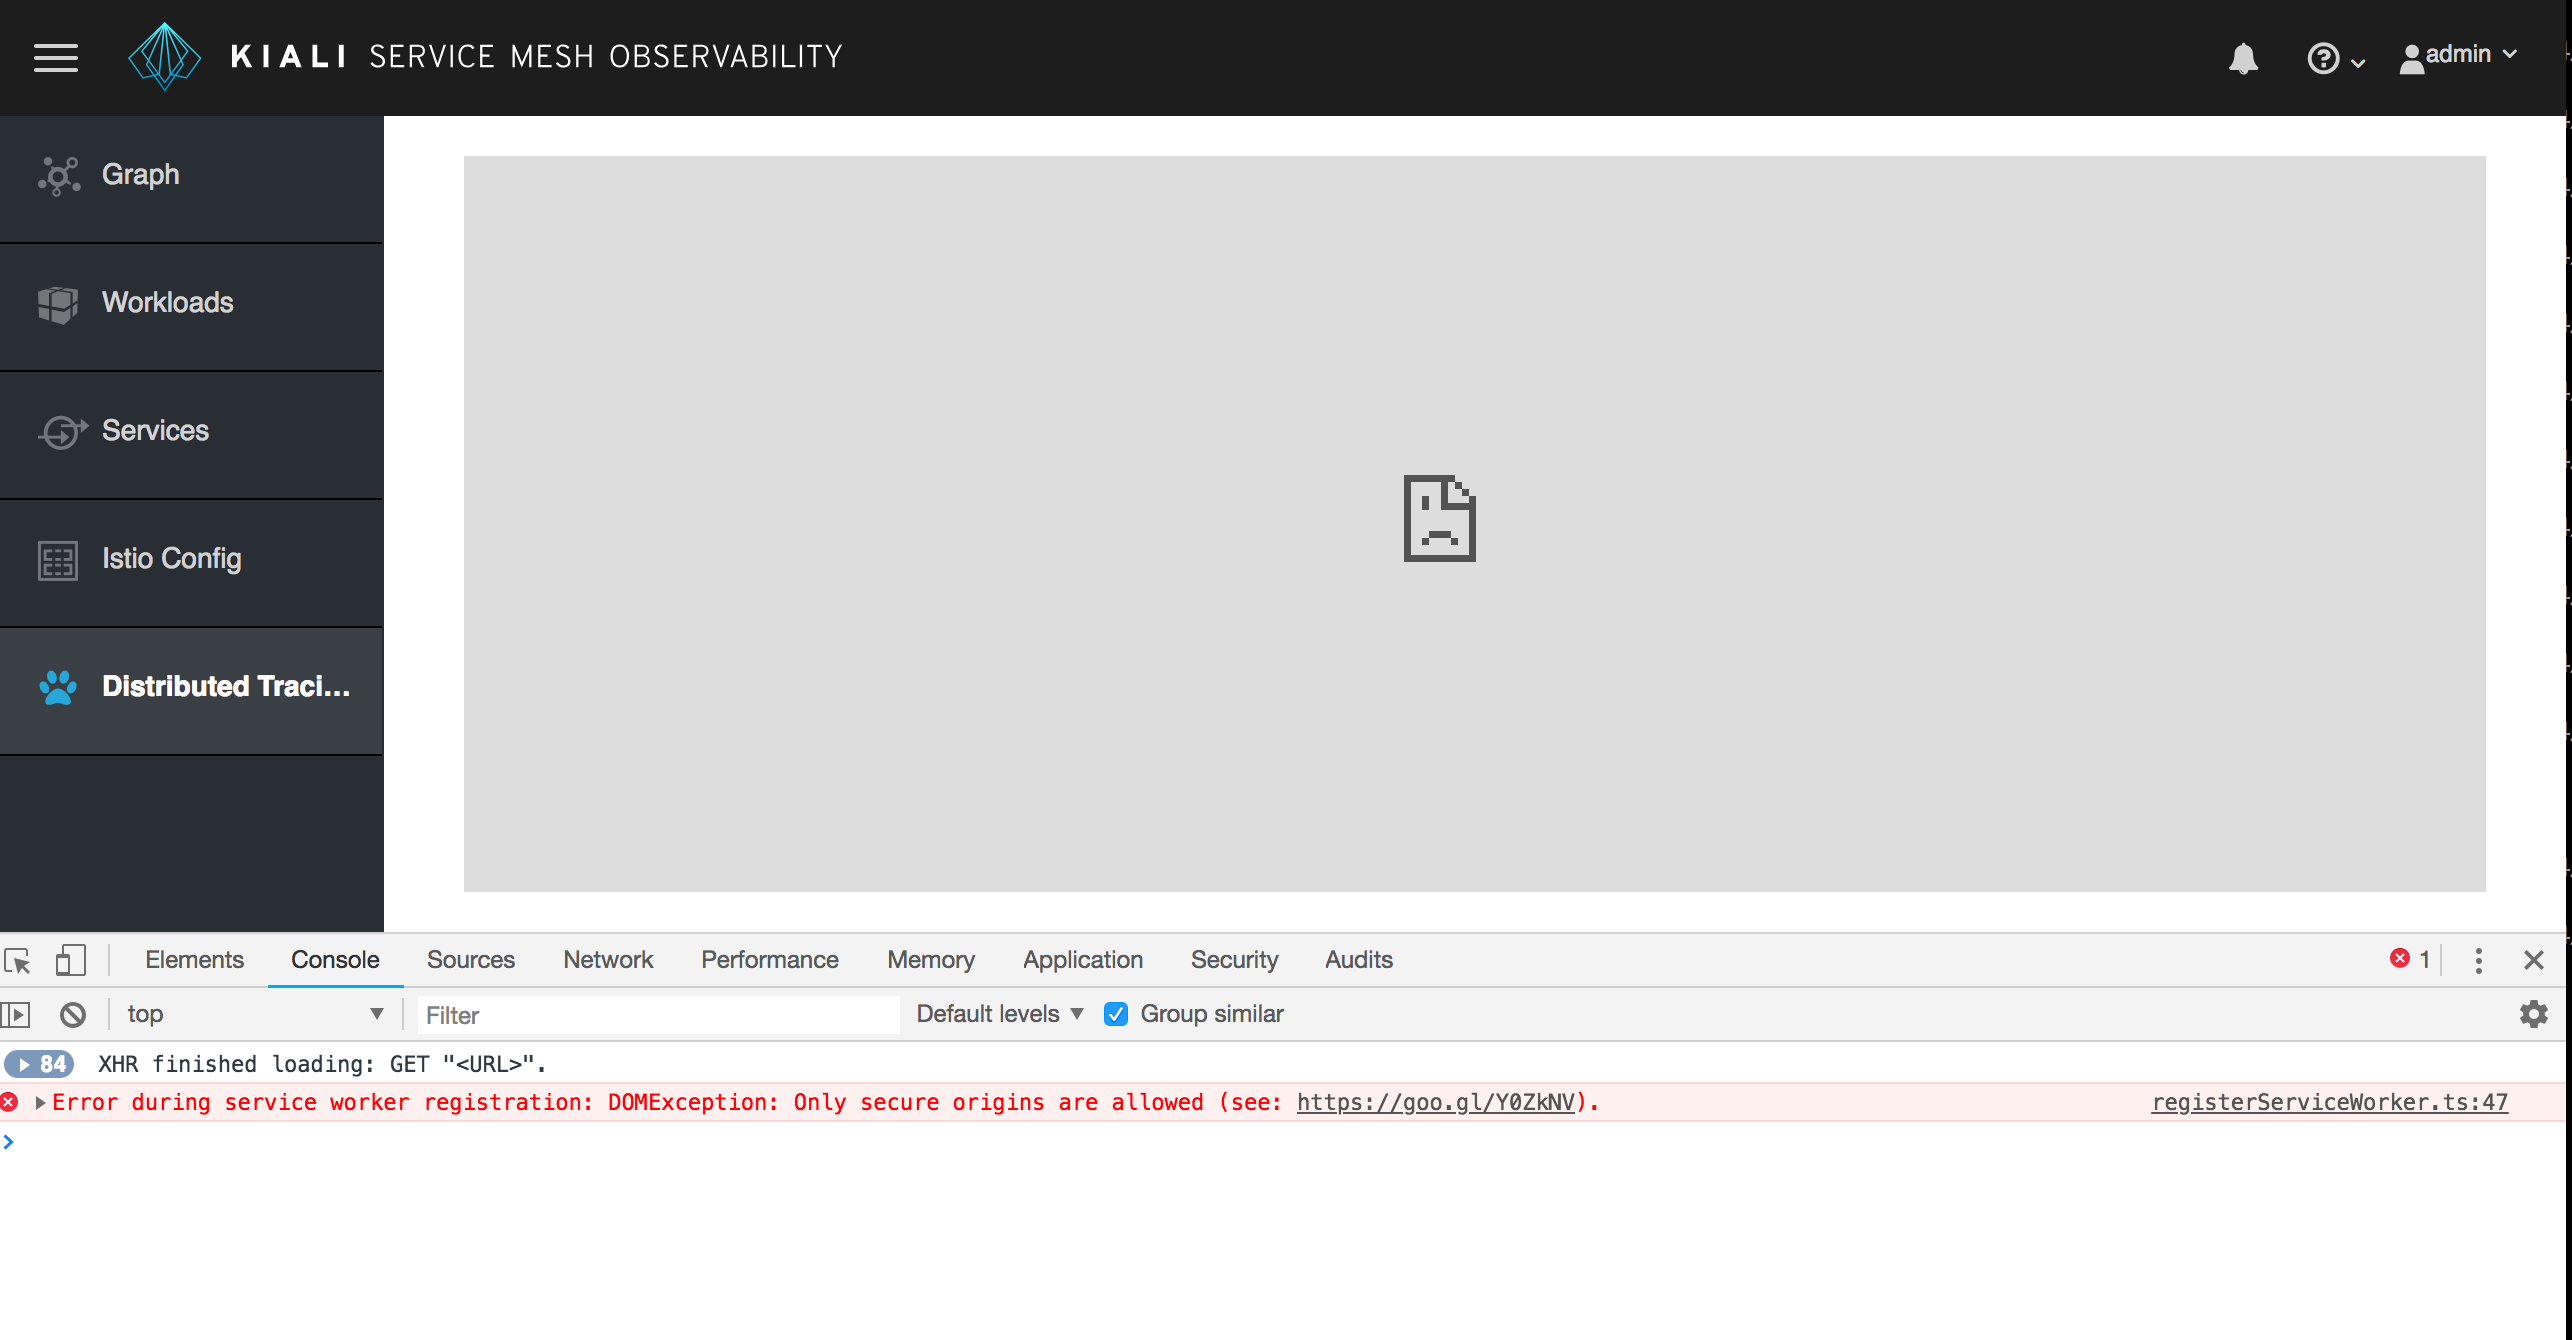Expand the admin user dropdown
This screenshot has width=2572, height=1340.
click(x=2458, y=56)
